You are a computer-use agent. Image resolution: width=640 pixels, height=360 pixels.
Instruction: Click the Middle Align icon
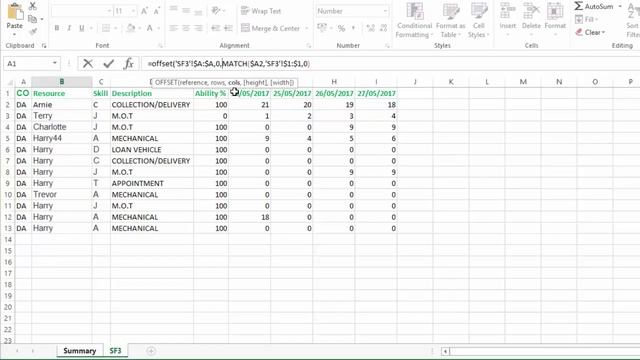[186, 11]
